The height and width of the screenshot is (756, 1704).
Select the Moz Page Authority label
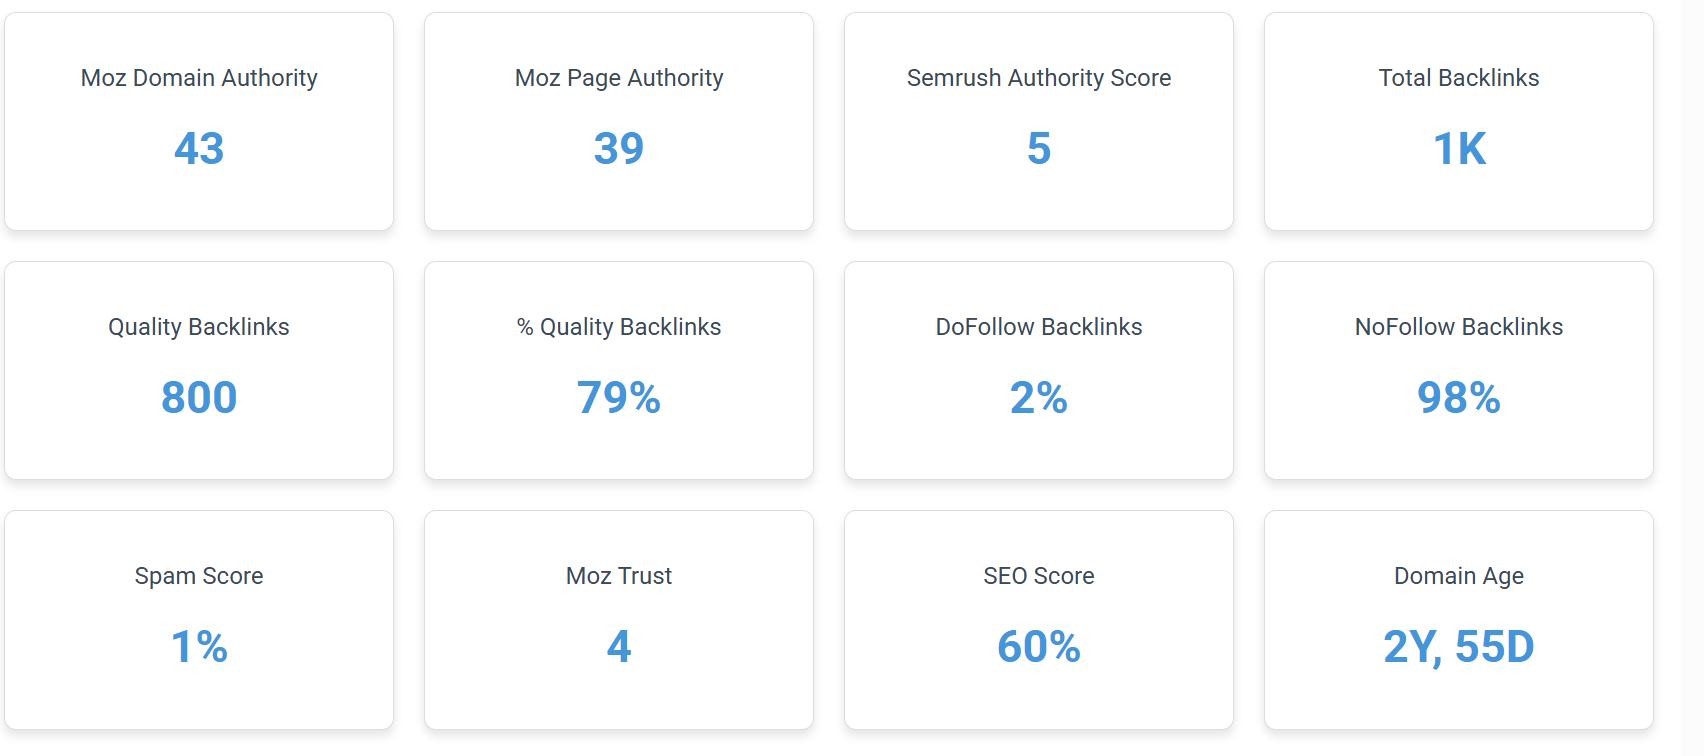619,78
